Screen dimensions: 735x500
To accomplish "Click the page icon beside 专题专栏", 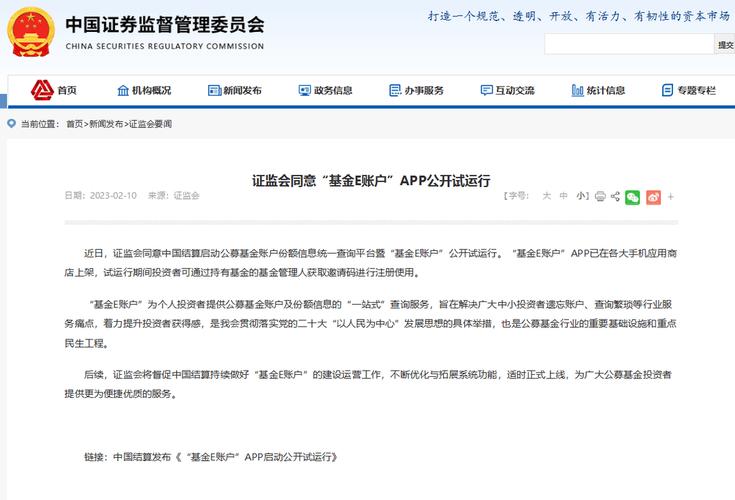I will pos(668,90).
